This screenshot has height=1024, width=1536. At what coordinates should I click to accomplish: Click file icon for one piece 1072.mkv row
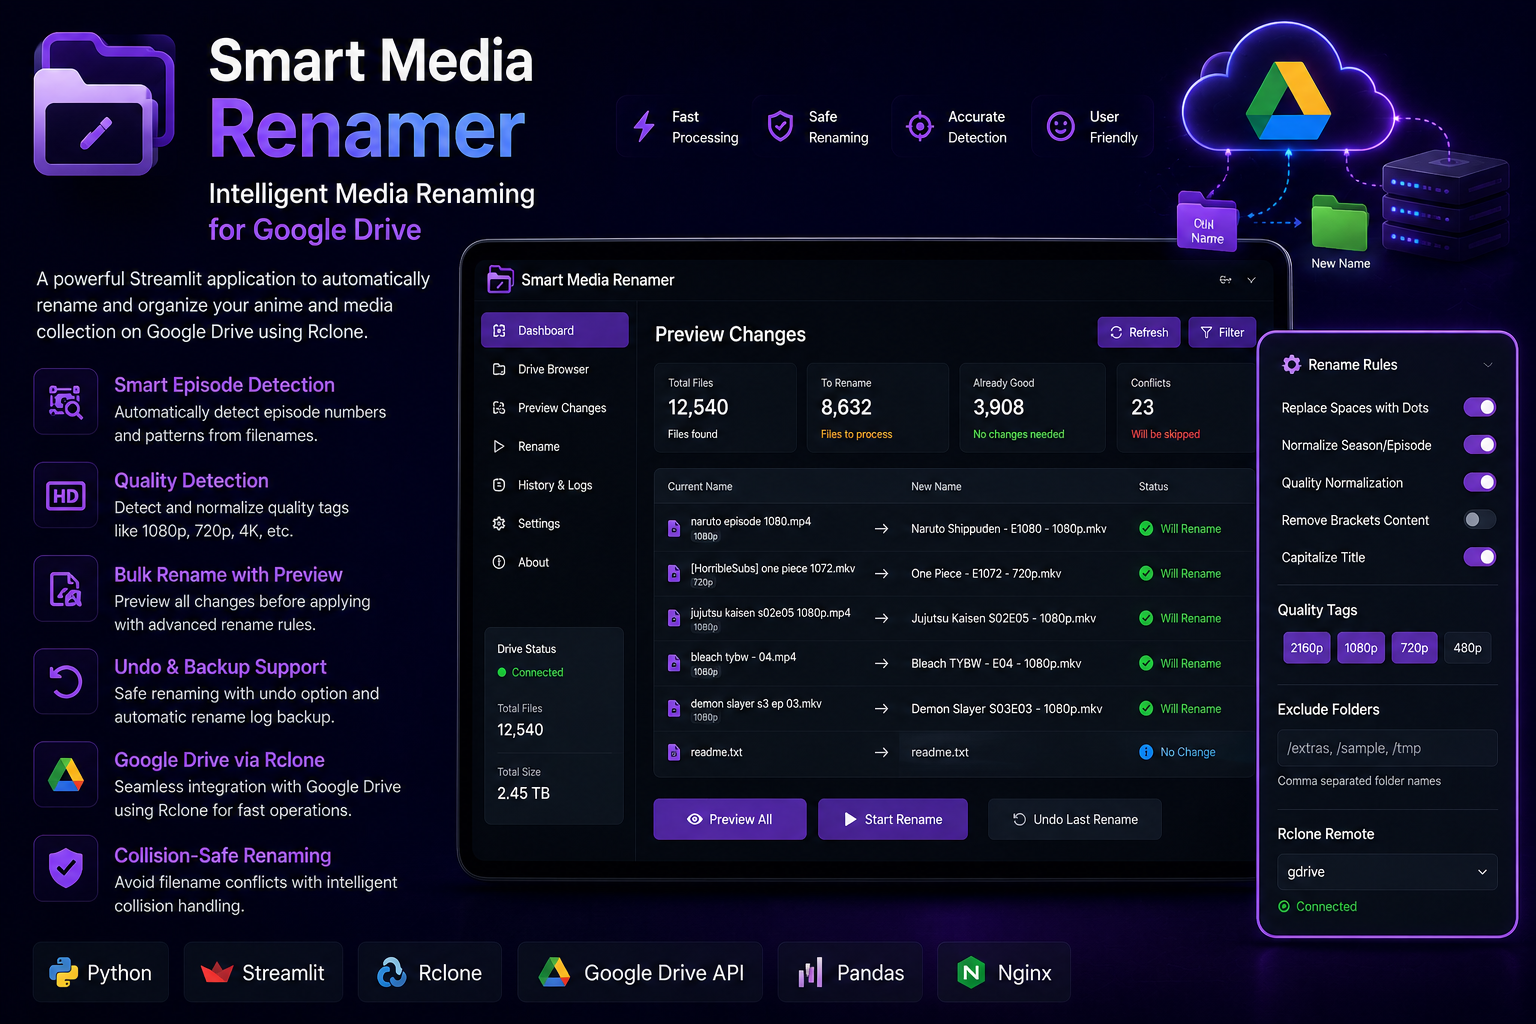[674, 573]
